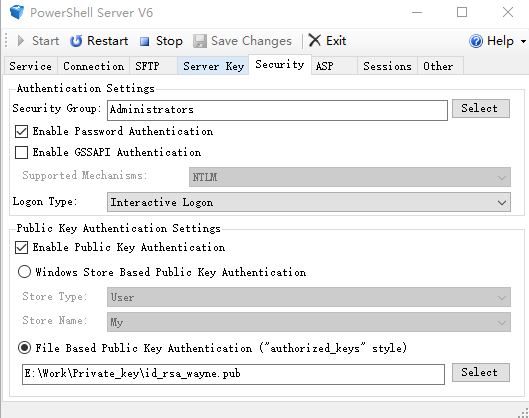529x418 pixels.
Task: Click the PowerShell Server app icon
Action: [x=17, y=12]
